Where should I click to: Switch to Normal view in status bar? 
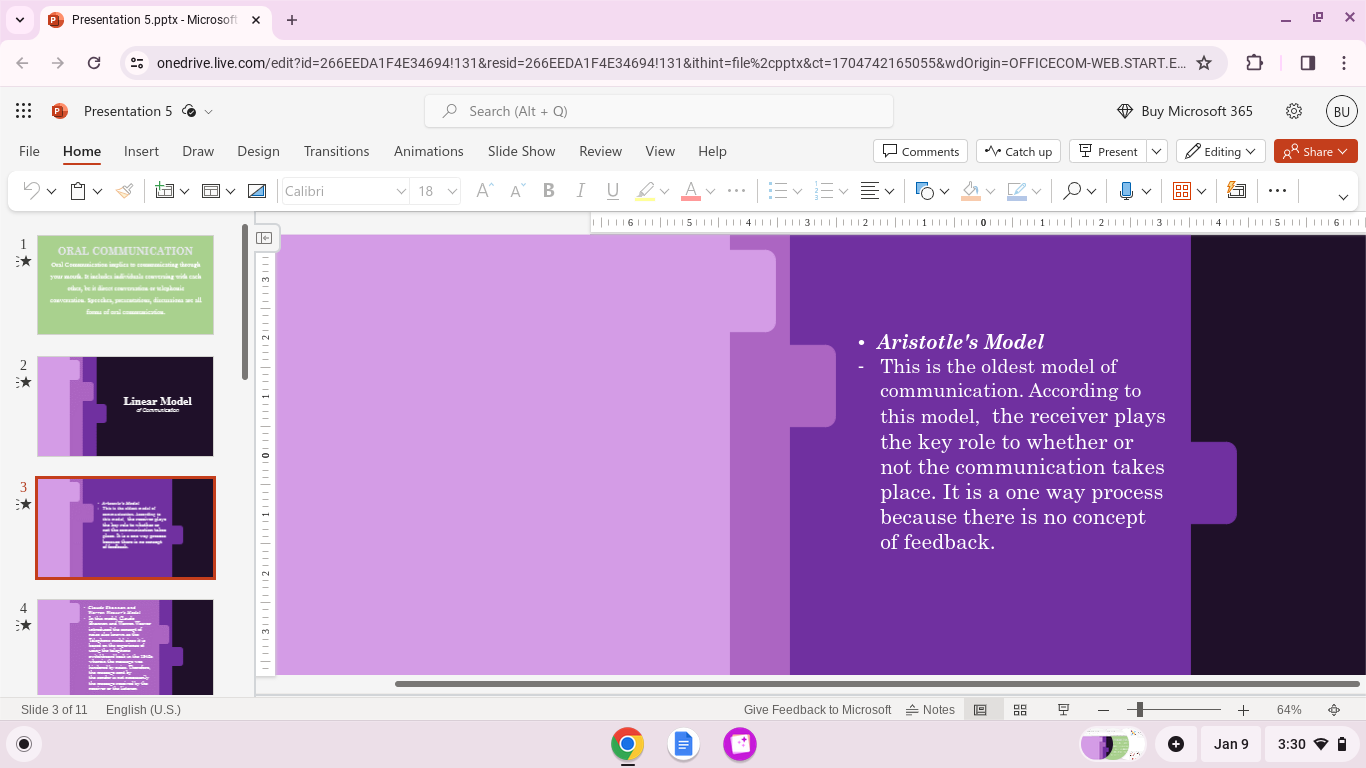(980, 710)
